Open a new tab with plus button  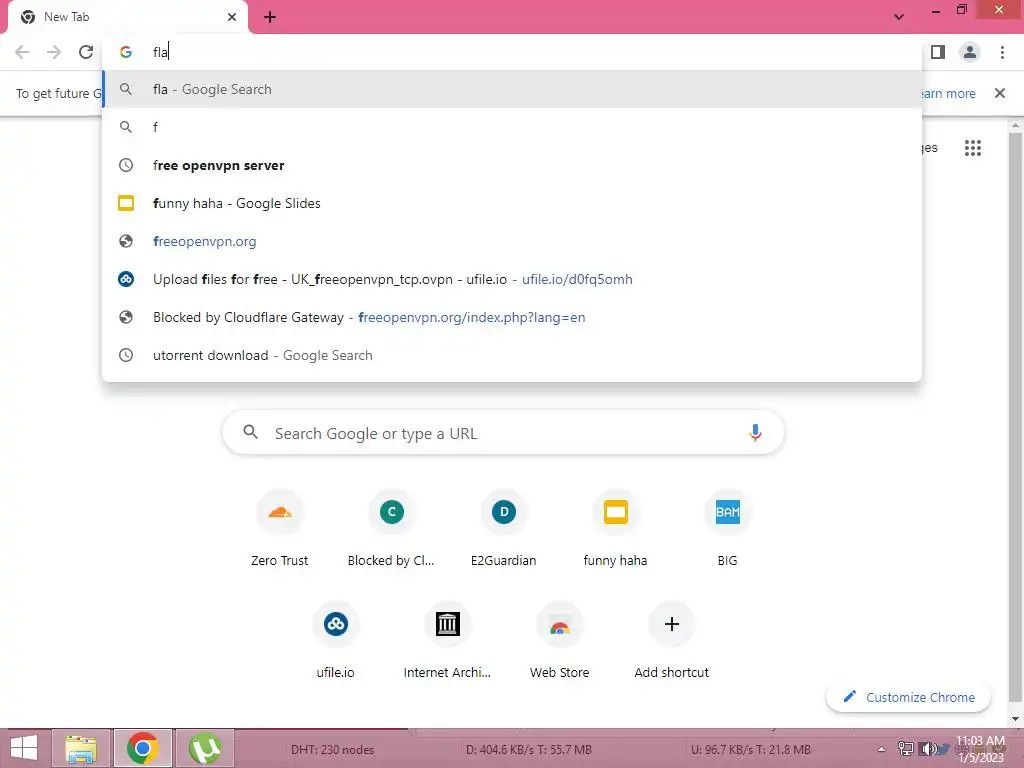(x=270, y=17)
